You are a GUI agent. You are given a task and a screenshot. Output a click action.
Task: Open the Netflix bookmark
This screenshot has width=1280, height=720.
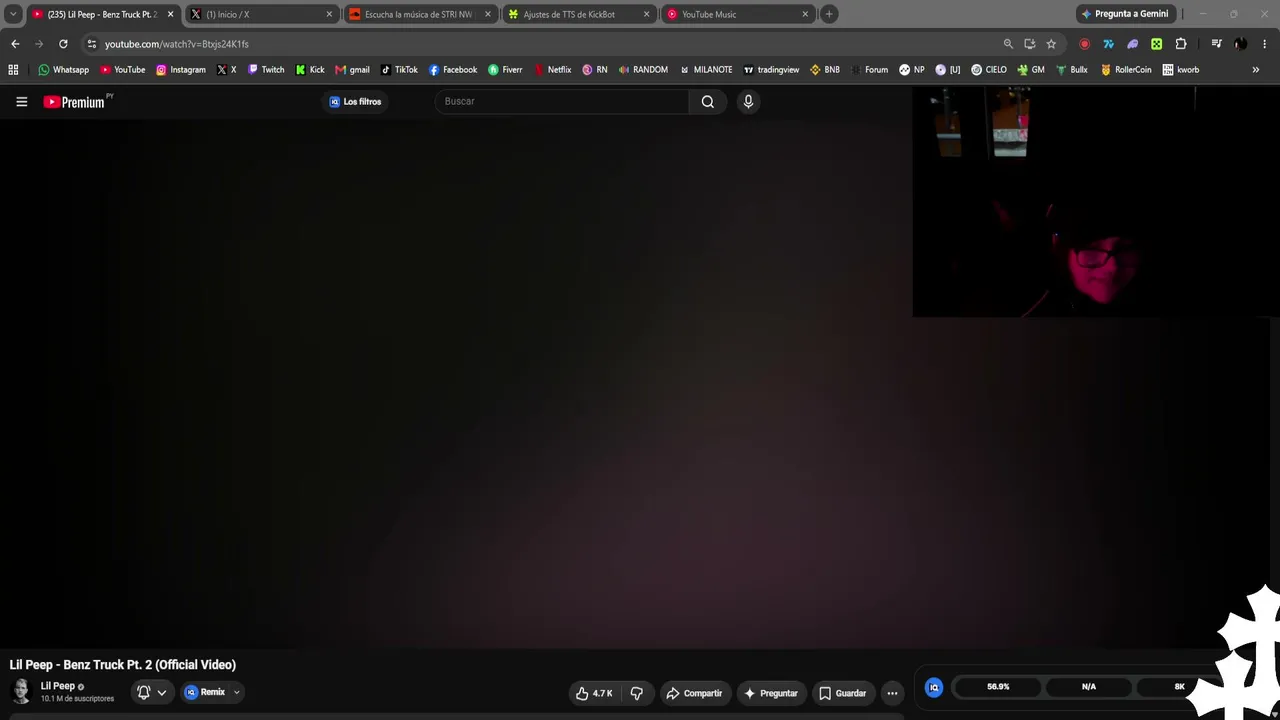point(552,70)
